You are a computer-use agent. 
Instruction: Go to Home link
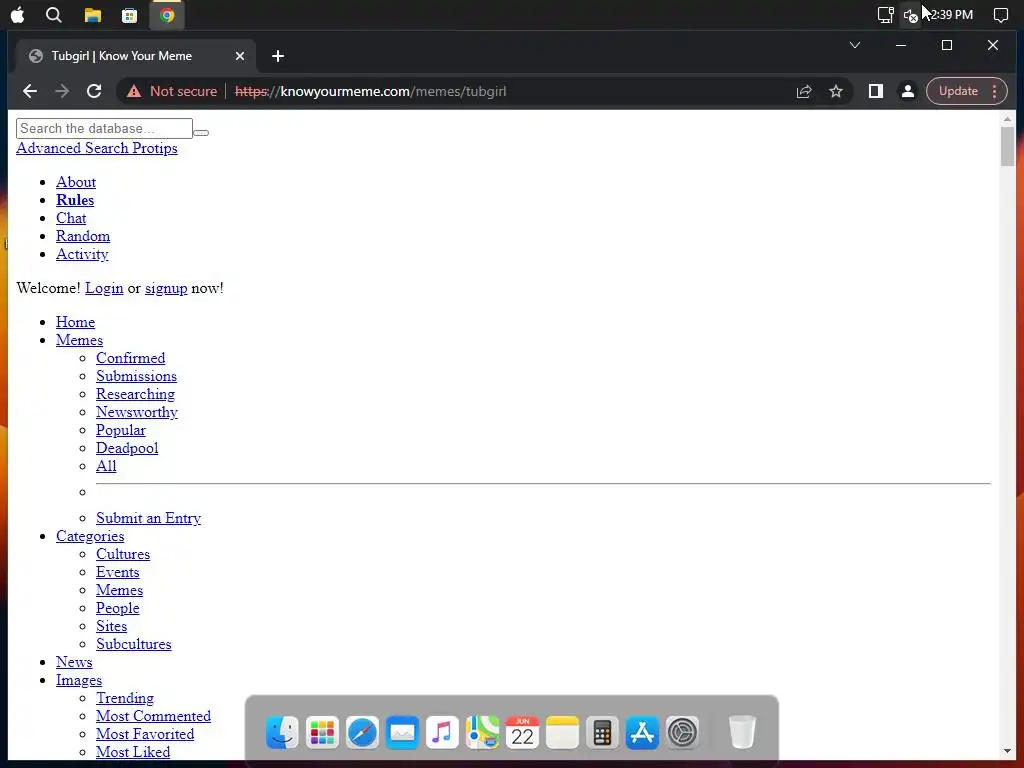click(x=75, y=322)
